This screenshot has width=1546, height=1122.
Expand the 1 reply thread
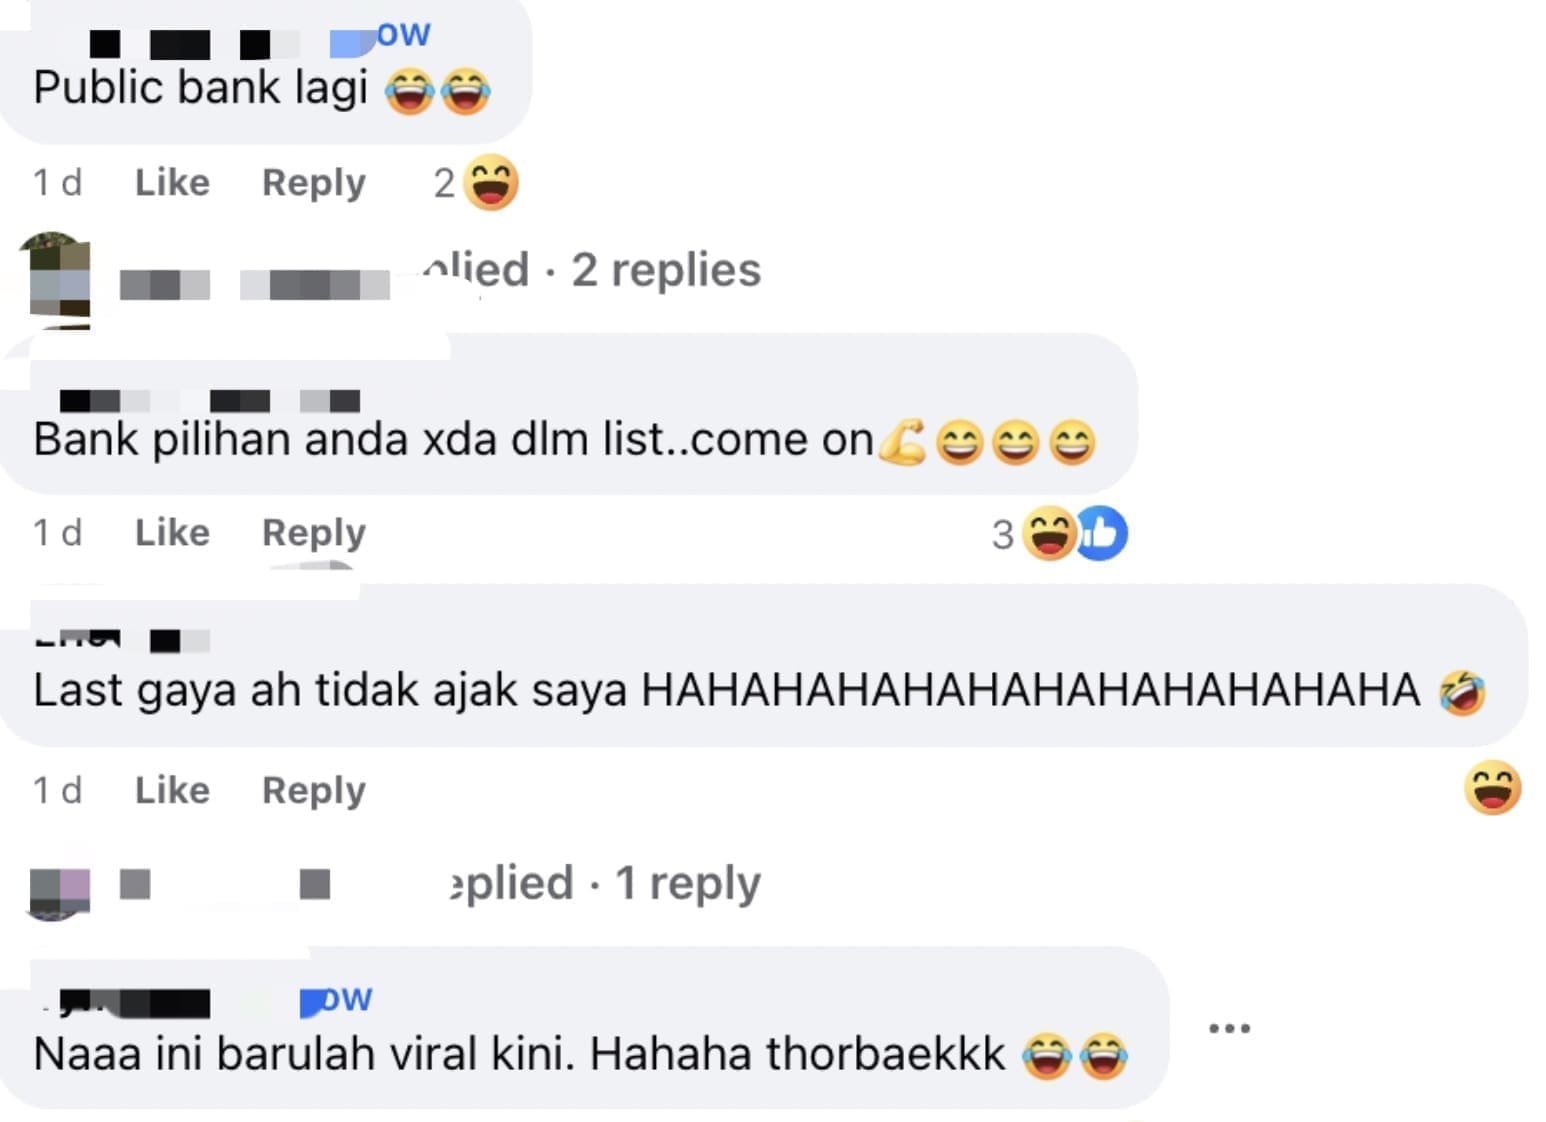[x=604, y=883]
